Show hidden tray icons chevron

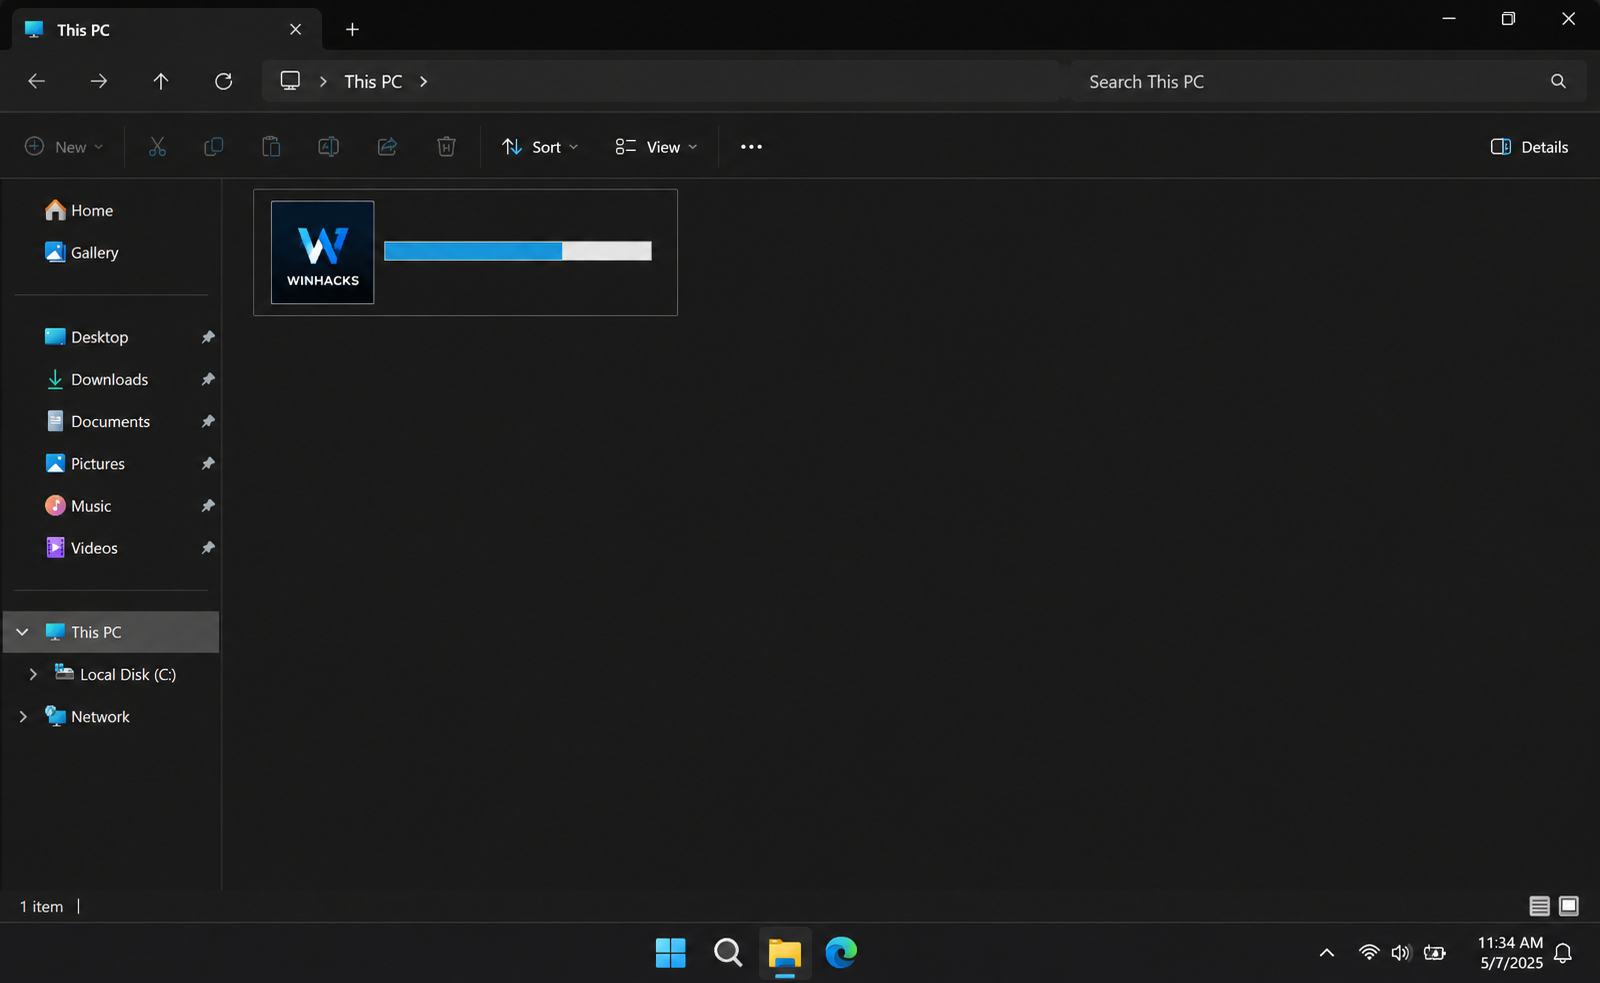point(1327,953)
